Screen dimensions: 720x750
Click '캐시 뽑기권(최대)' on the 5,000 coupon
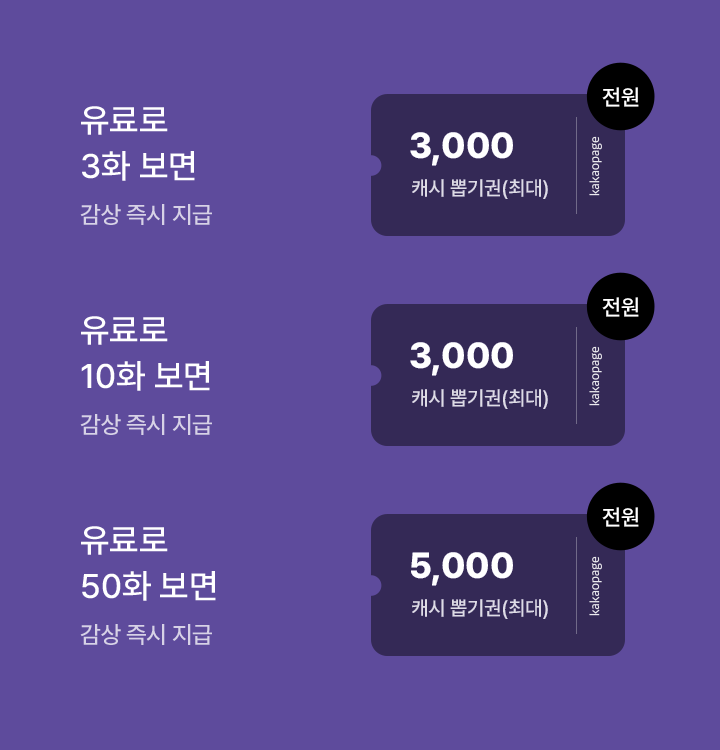(480, 608)
